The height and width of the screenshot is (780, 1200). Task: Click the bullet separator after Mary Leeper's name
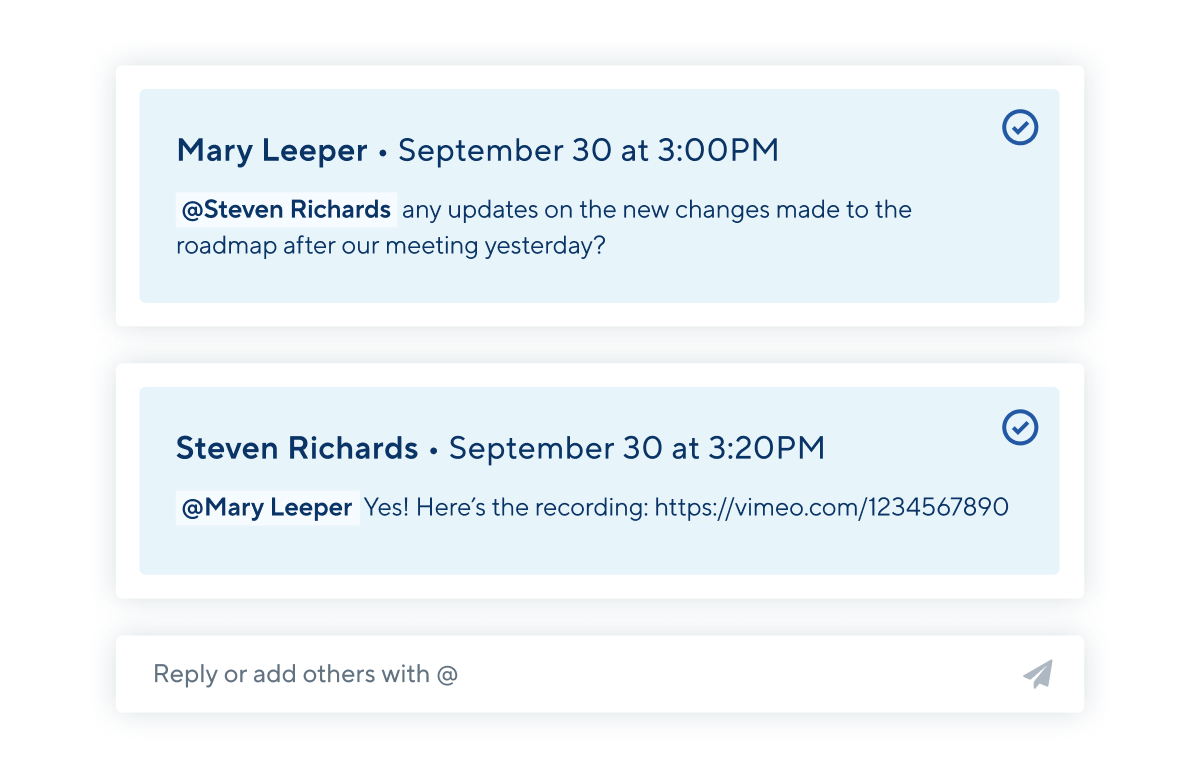[383, 154]
